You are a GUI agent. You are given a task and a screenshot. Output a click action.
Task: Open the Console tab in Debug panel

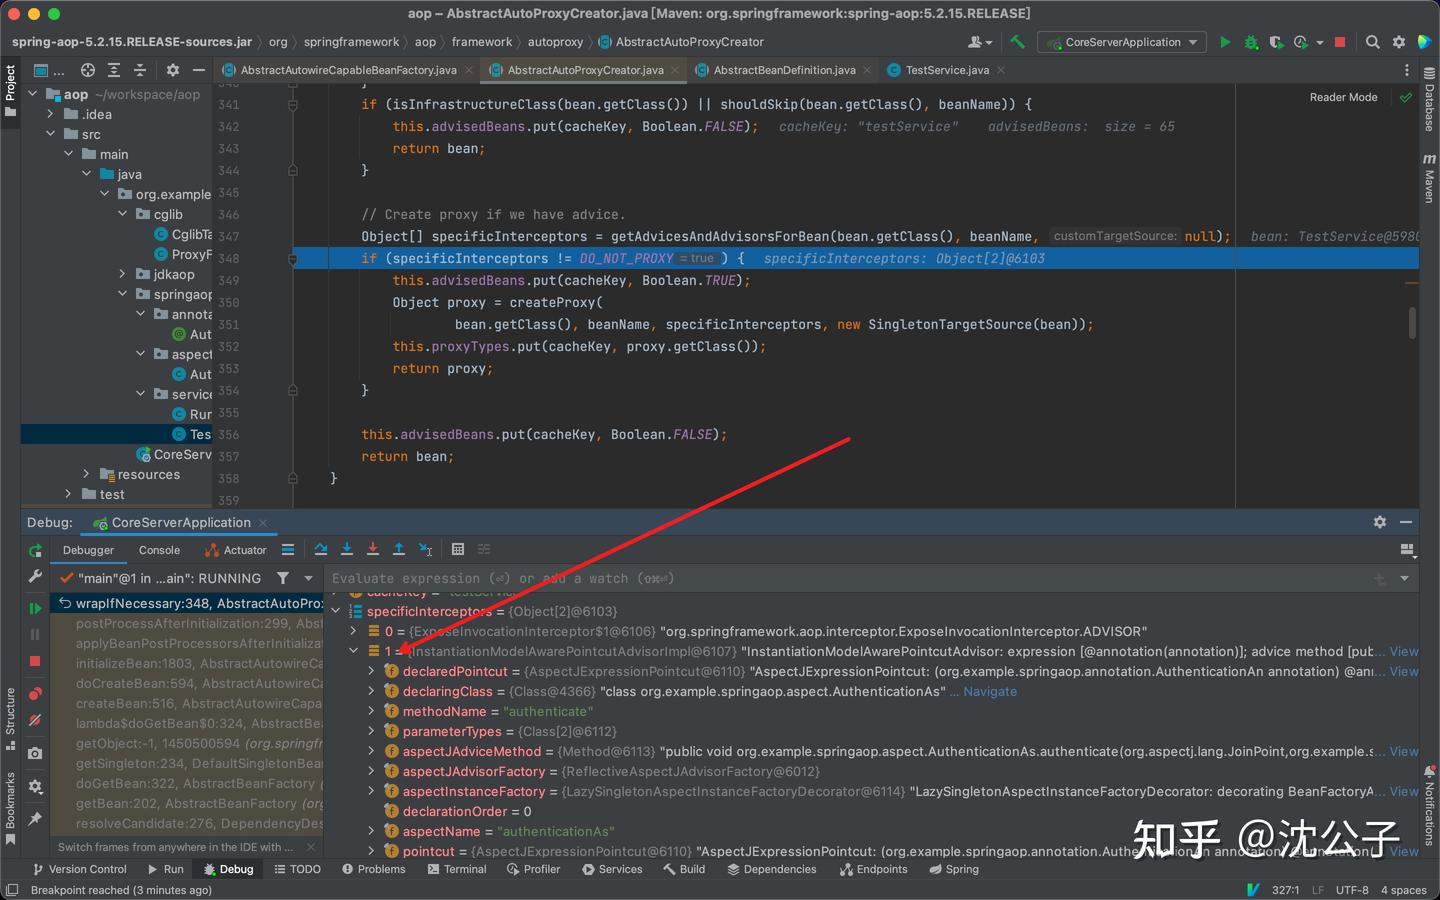(x=159, y=550)
